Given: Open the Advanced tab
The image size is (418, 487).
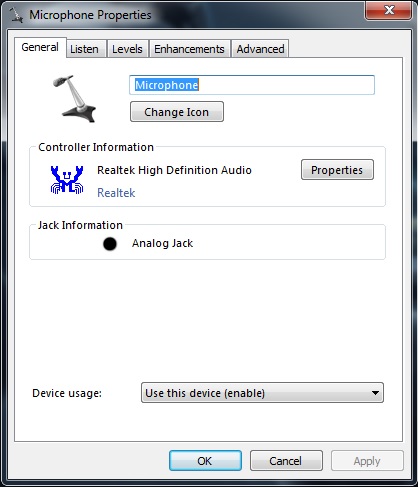Looking at the screenshot, I should [x=260, y=49].
